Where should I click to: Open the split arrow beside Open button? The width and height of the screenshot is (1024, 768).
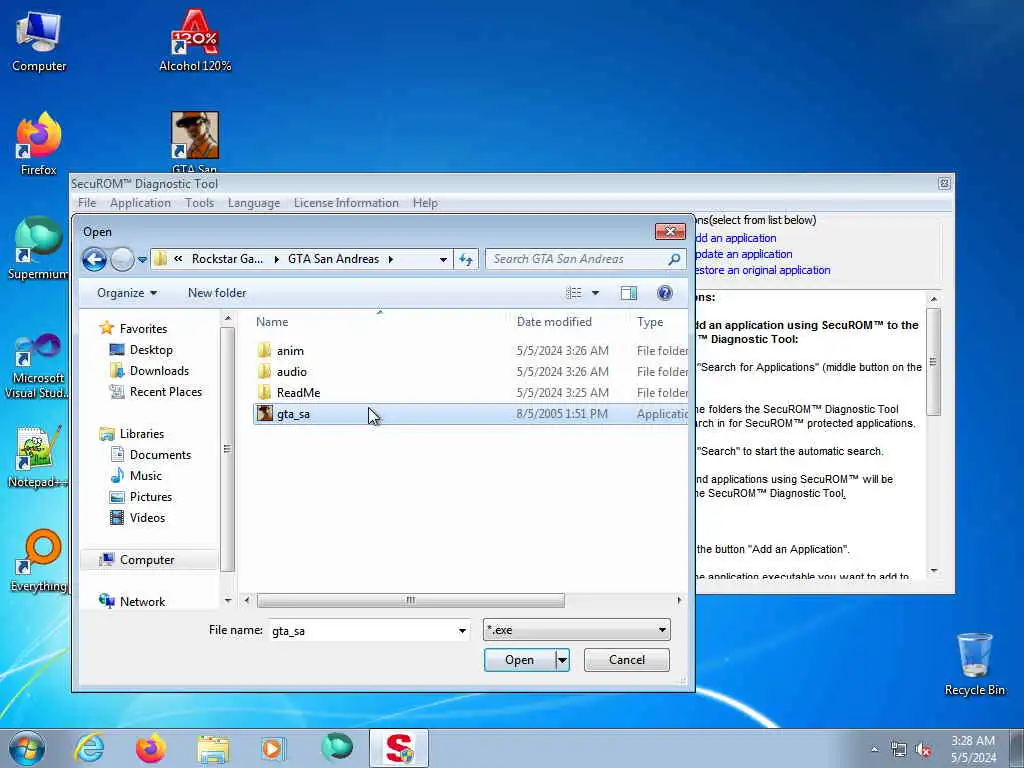pos(562,660)
